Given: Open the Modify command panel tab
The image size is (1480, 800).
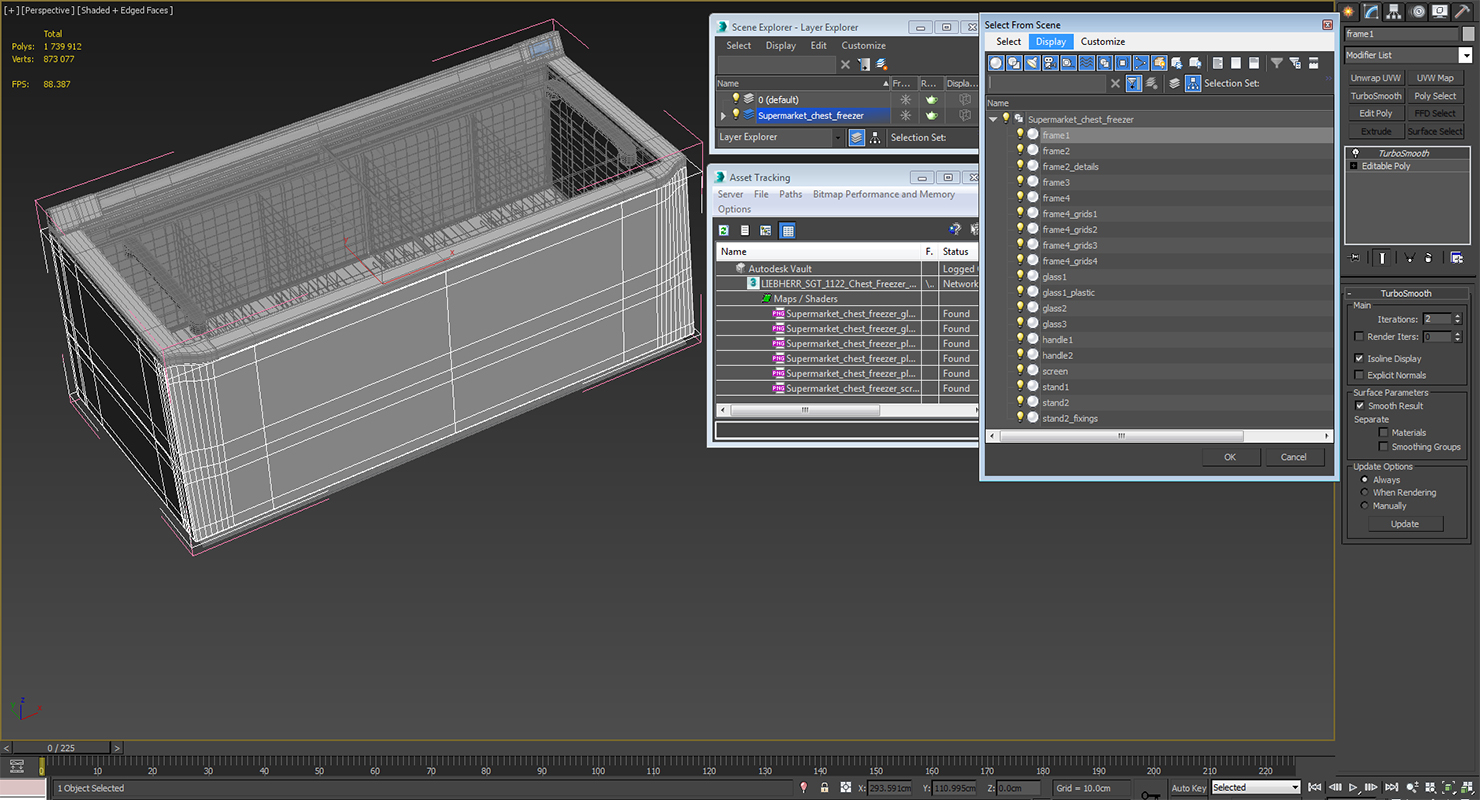Looking at the screenshot, I should pyautogui.click(x=1373, y=12).
